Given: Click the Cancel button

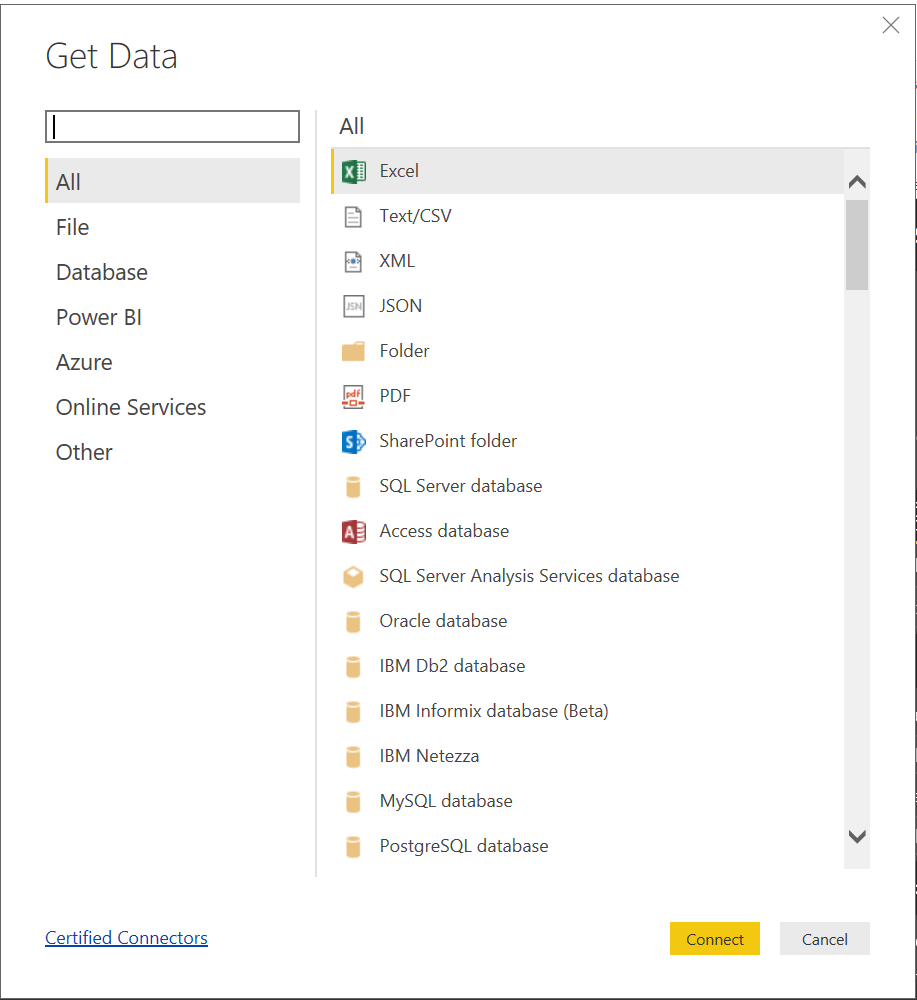Looking at the screenshot, I should click(x=825, y=939).
